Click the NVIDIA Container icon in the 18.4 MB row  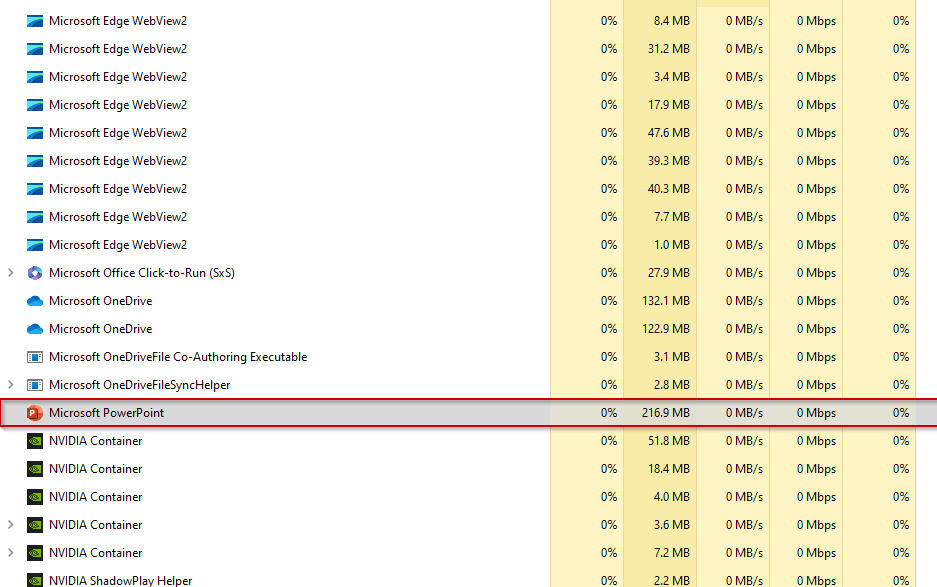35,469
